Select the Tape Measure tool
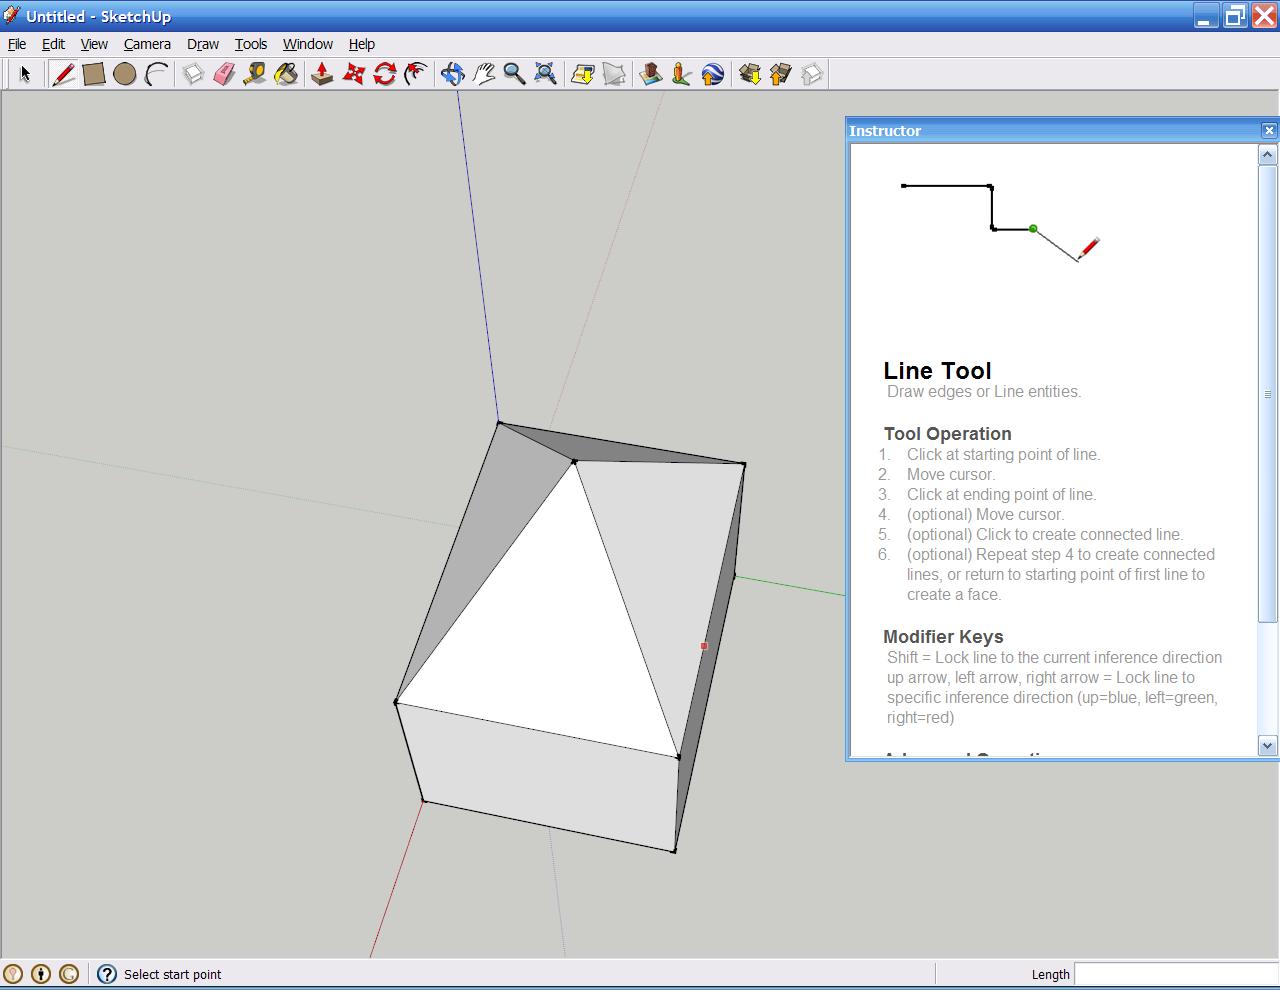 coord(253,74)
